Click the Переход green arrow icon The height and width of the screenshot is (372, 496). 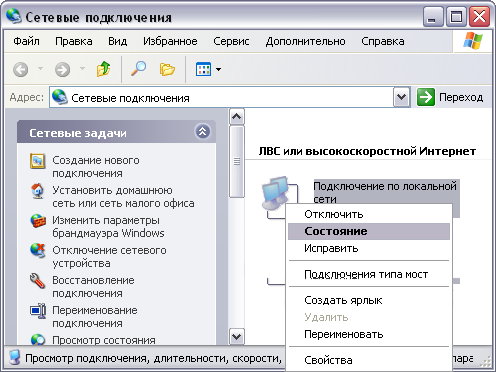tap(426, 97)
